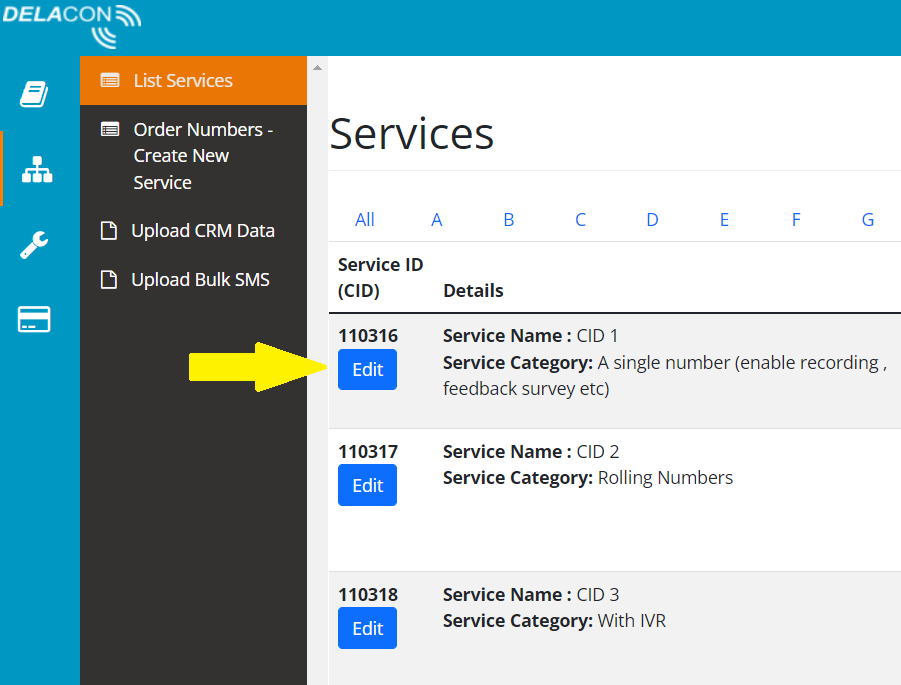Image resolution: width=901 pixels, height=685 pixels.
Task: Click Service Name CID 3 text
Action: [x=531, y=595]
